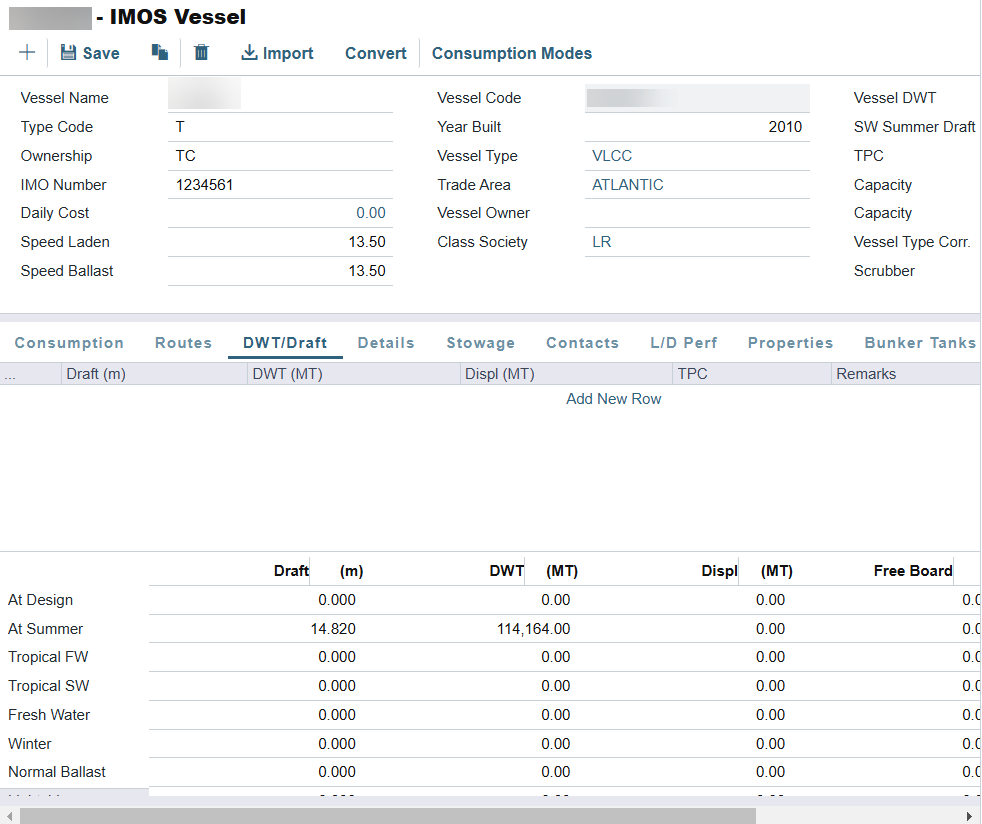Image resolution: width=982 pixels, height=824 pixels.
Task: Click the Add New Row link
Action: [x=613, y=399]
